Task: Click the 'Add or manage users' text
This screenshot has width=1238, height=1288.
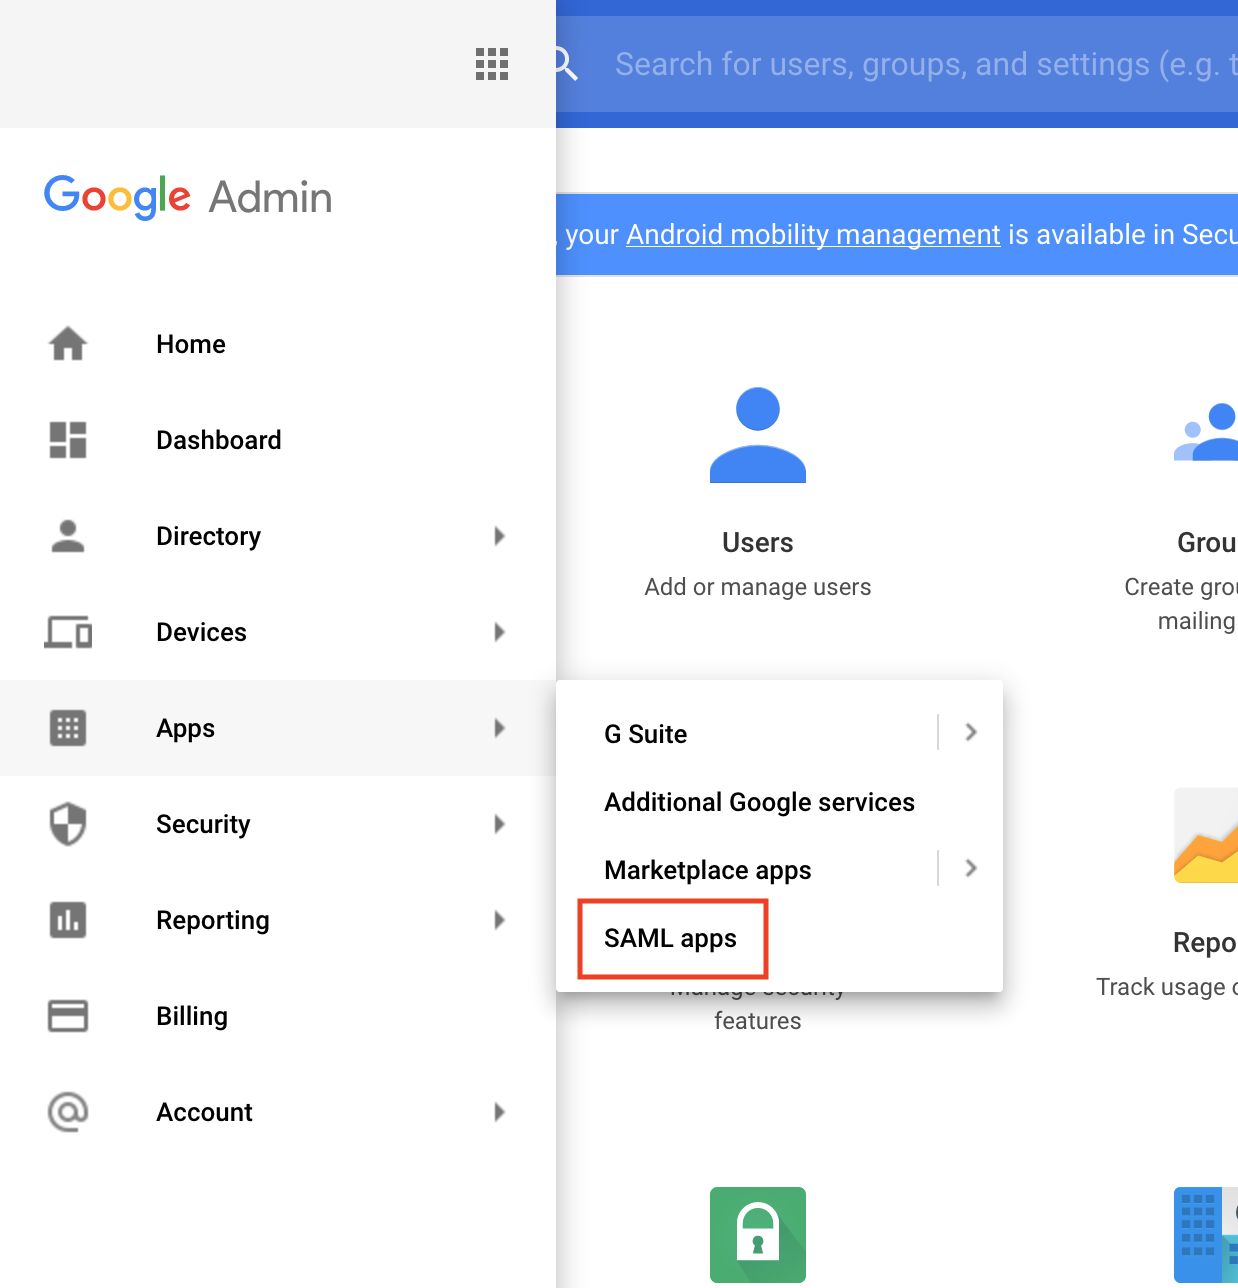Action: [758, 587]
